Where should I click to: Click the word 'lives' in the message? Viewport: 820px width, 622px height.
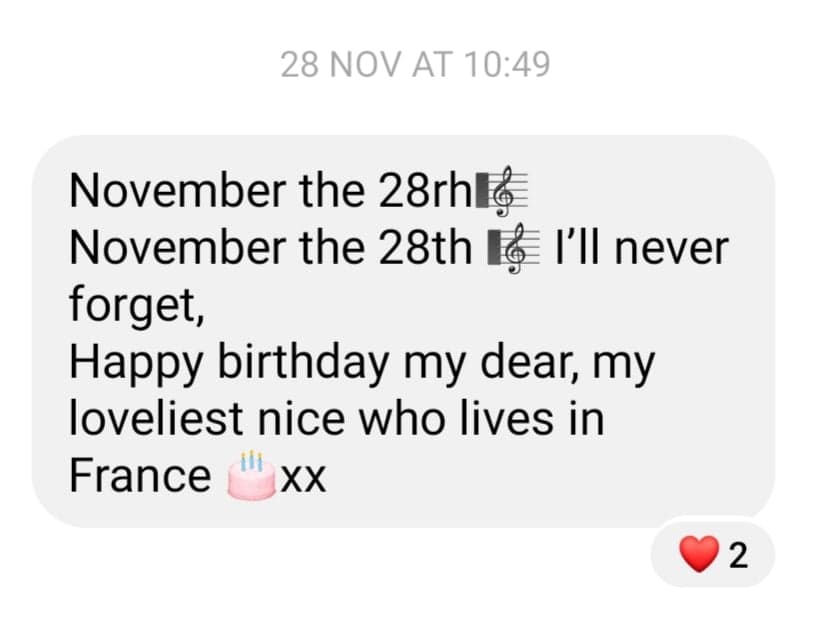point(506,419)
